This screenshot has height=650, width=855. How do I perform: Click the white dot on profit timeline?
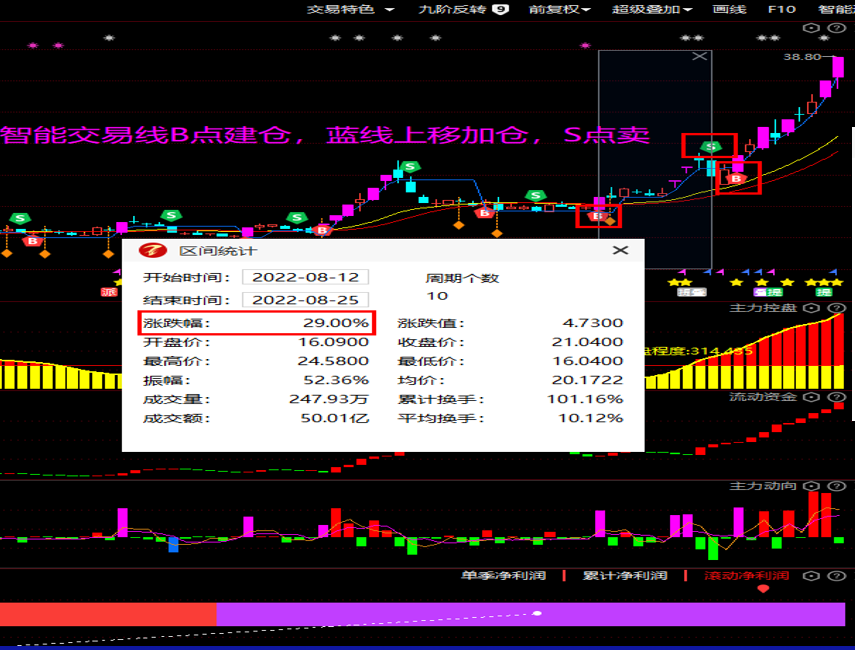tap(537, 613)
